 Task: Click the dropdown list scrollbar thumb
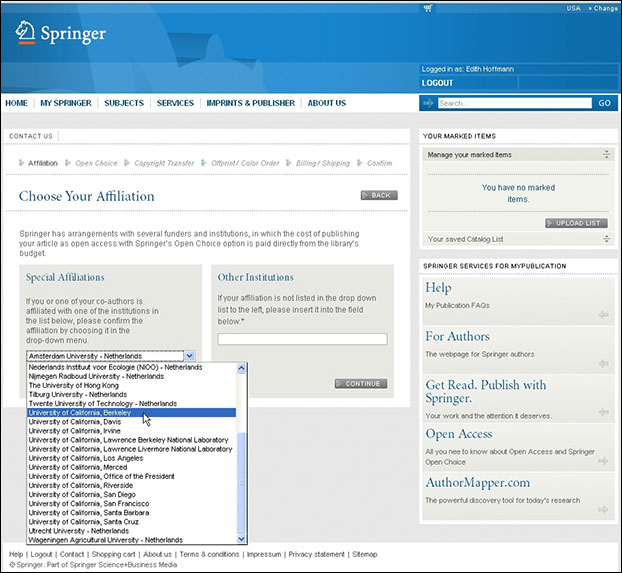click(241, 483)
